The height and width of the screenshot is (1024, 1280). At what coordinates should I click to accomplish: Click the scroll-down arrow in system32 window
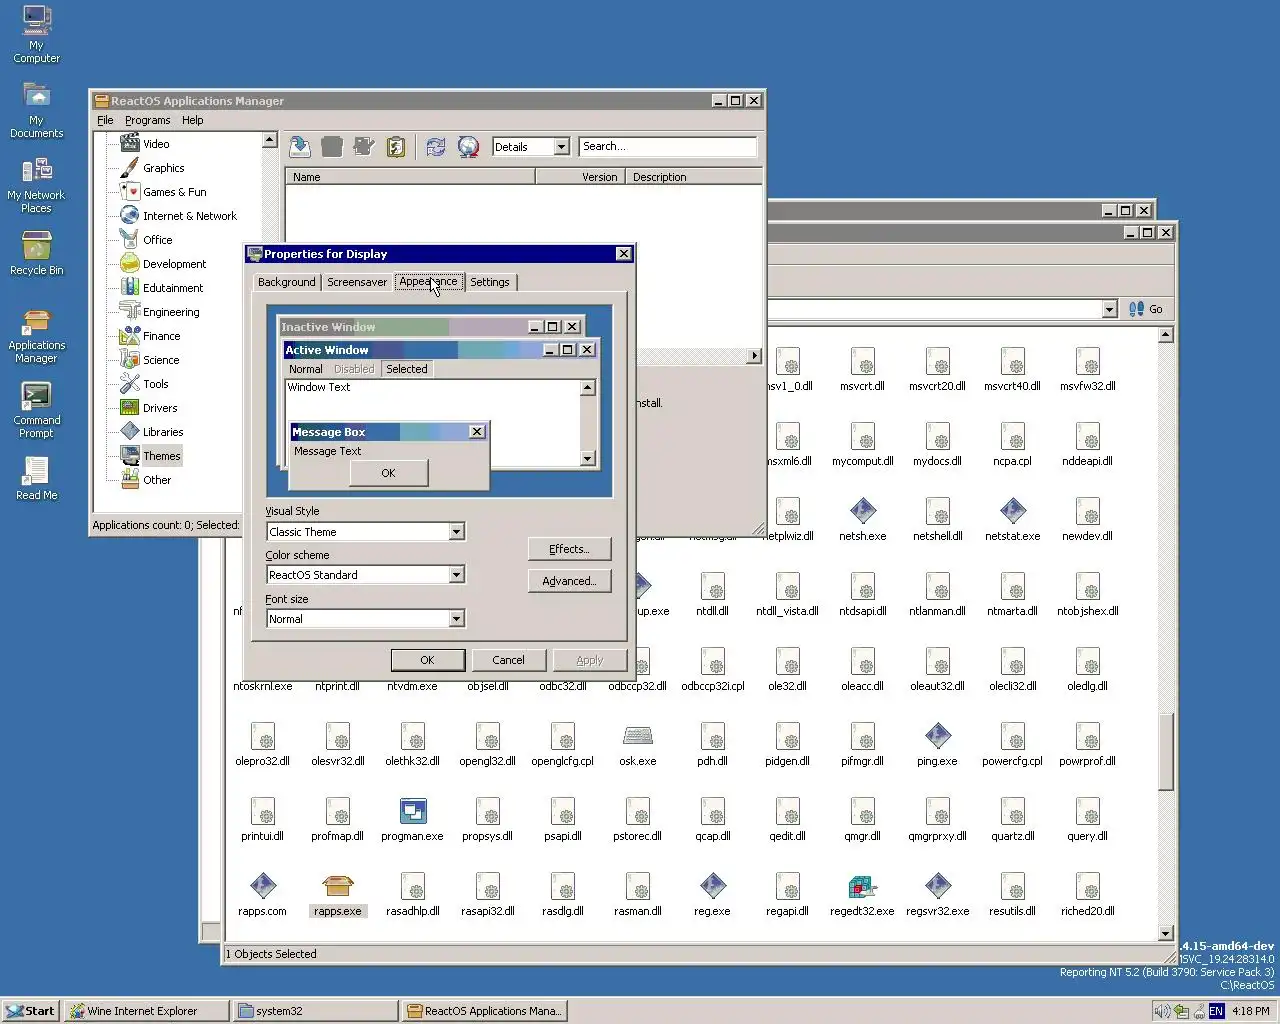coord(1166,933)
